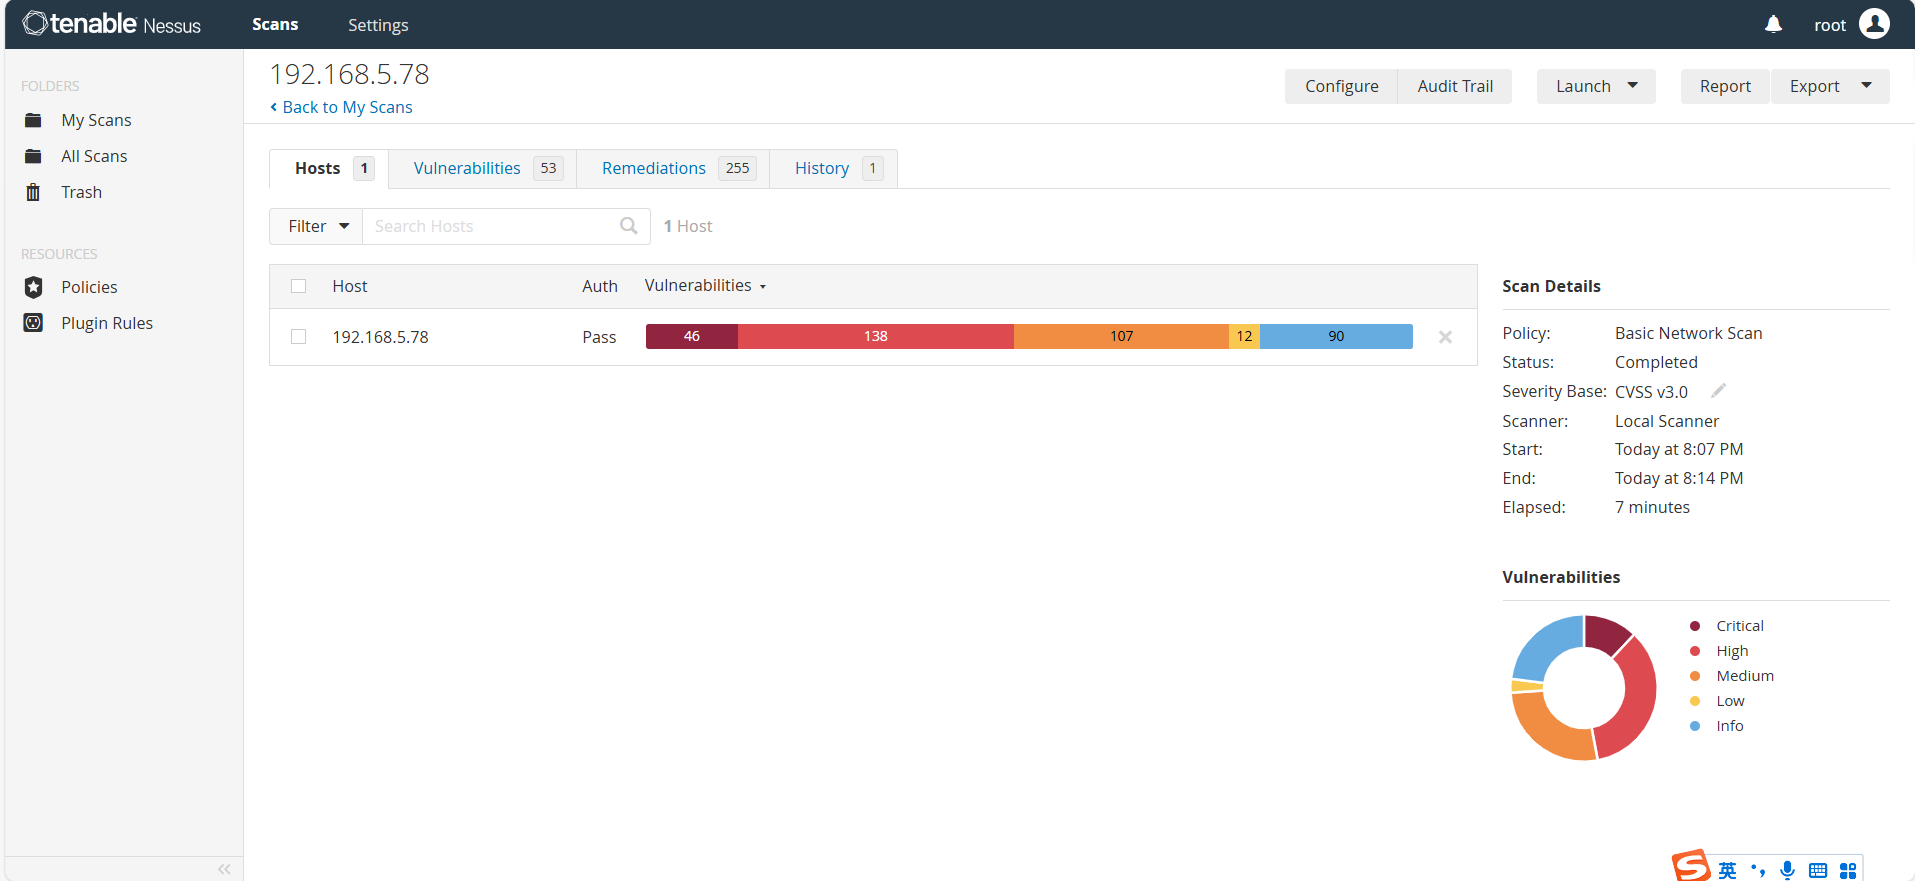Click the notifications bell icon
1915x881 pixels.
click(x=1773, y=24)
